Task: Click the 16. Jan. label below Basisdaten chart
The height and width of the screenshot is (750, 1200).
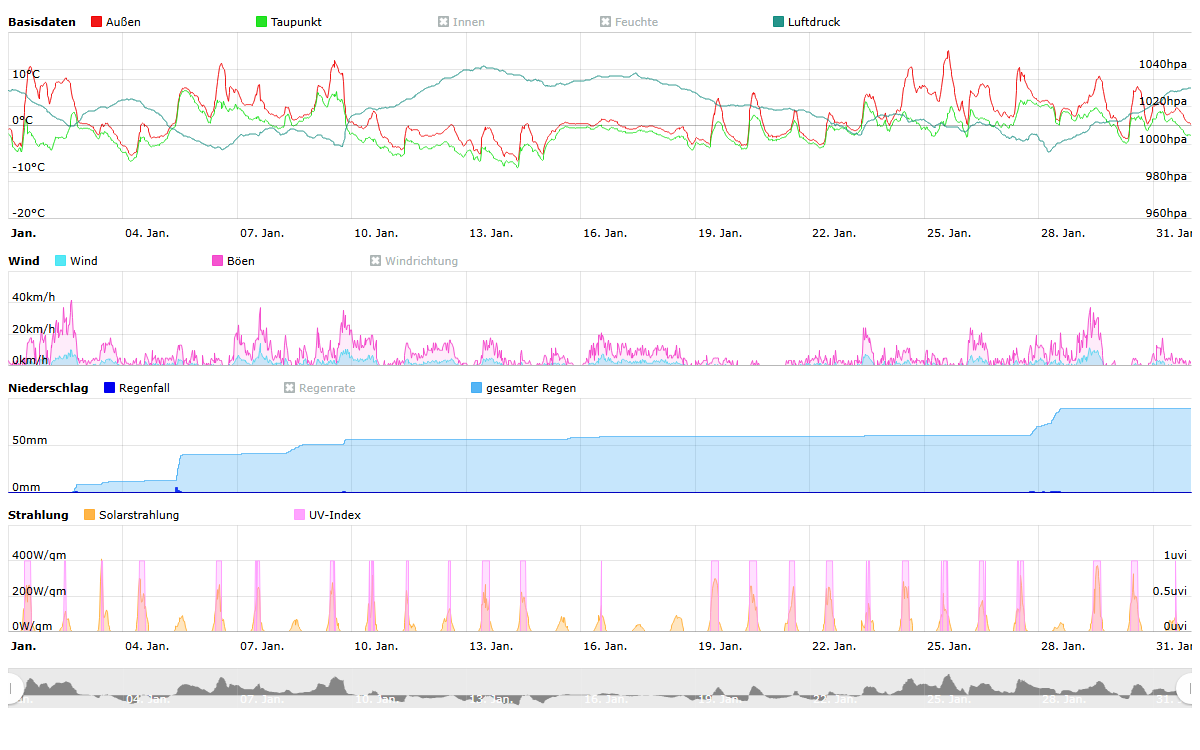Action: click(x=605, y=233)
